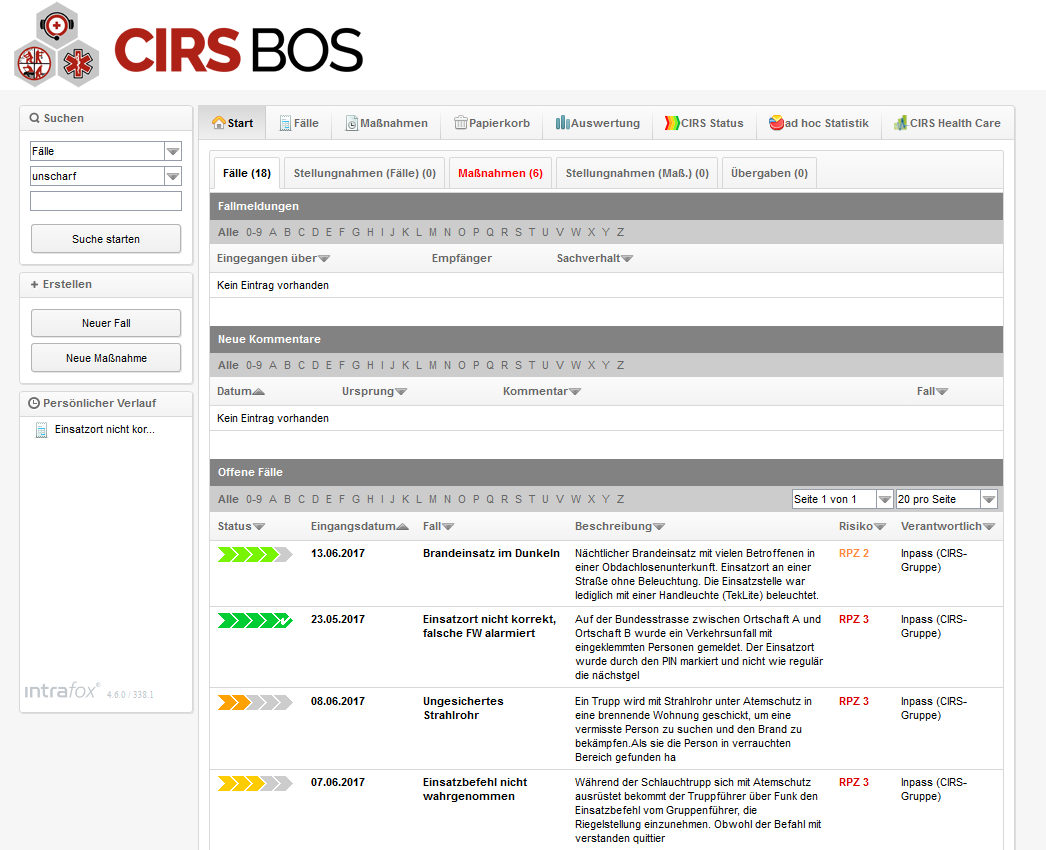The width and height of the screenshot is (1046, 850).
Task: Sort Offene Fälle by Status
Action: tap(241, 526)
